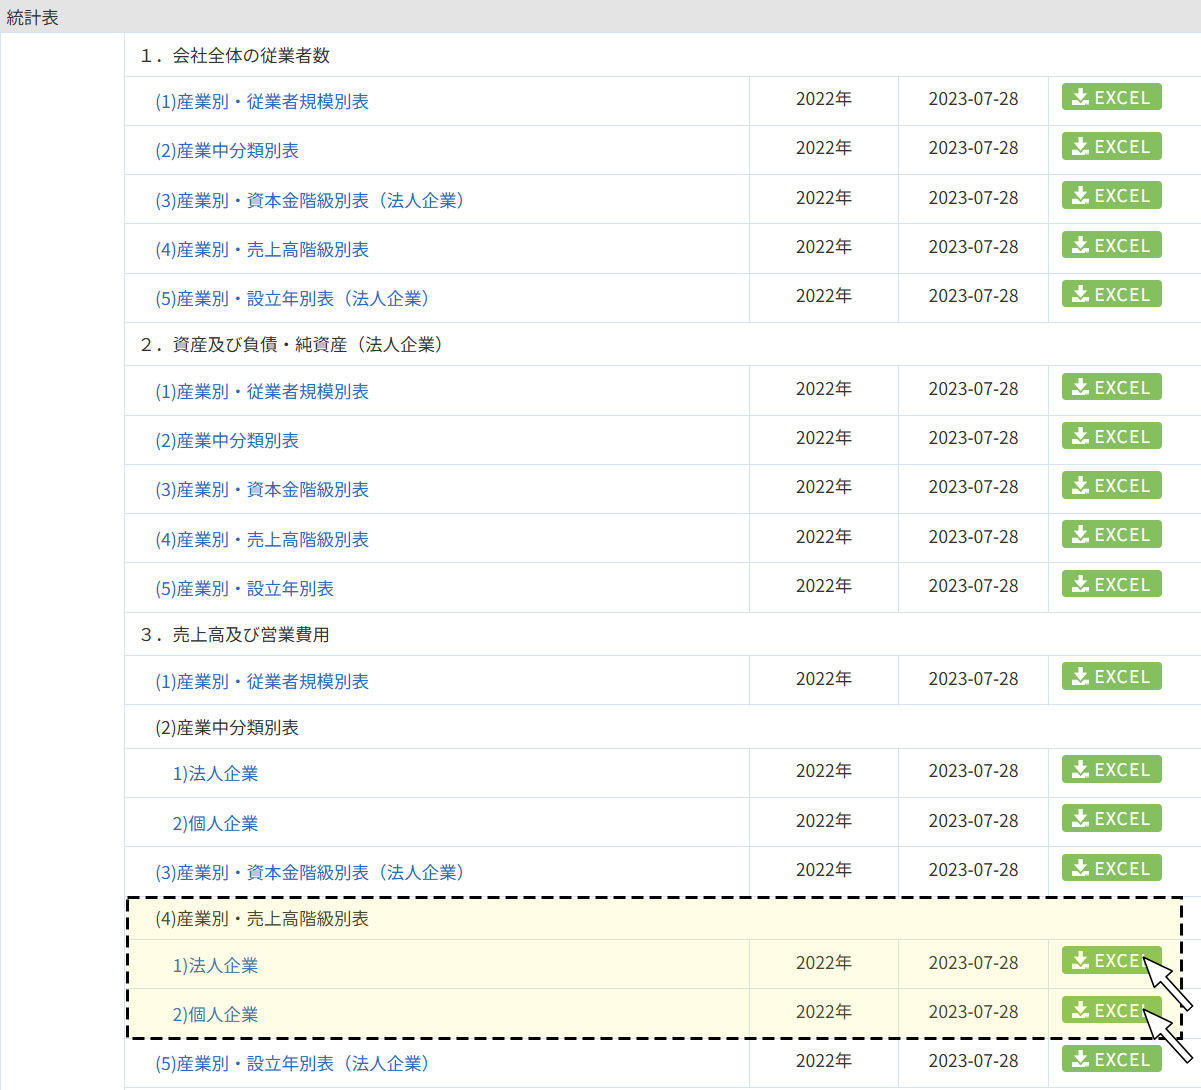Open section 1 link (5)産業別・設立年別表（法人企業）
The height and width of the screenshot is (1090, 1201).
(292, 299)
